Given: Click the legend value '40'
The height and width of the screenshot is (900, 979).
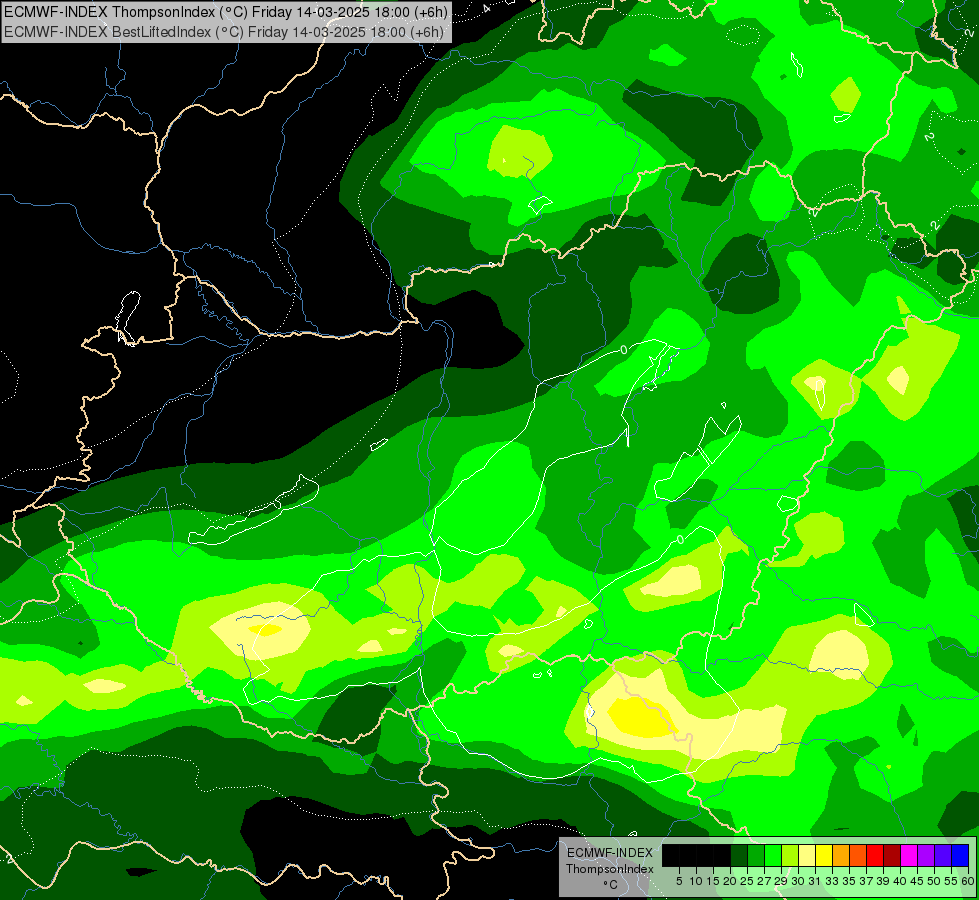Looking at the screenshot, I should tap(899, 881).
